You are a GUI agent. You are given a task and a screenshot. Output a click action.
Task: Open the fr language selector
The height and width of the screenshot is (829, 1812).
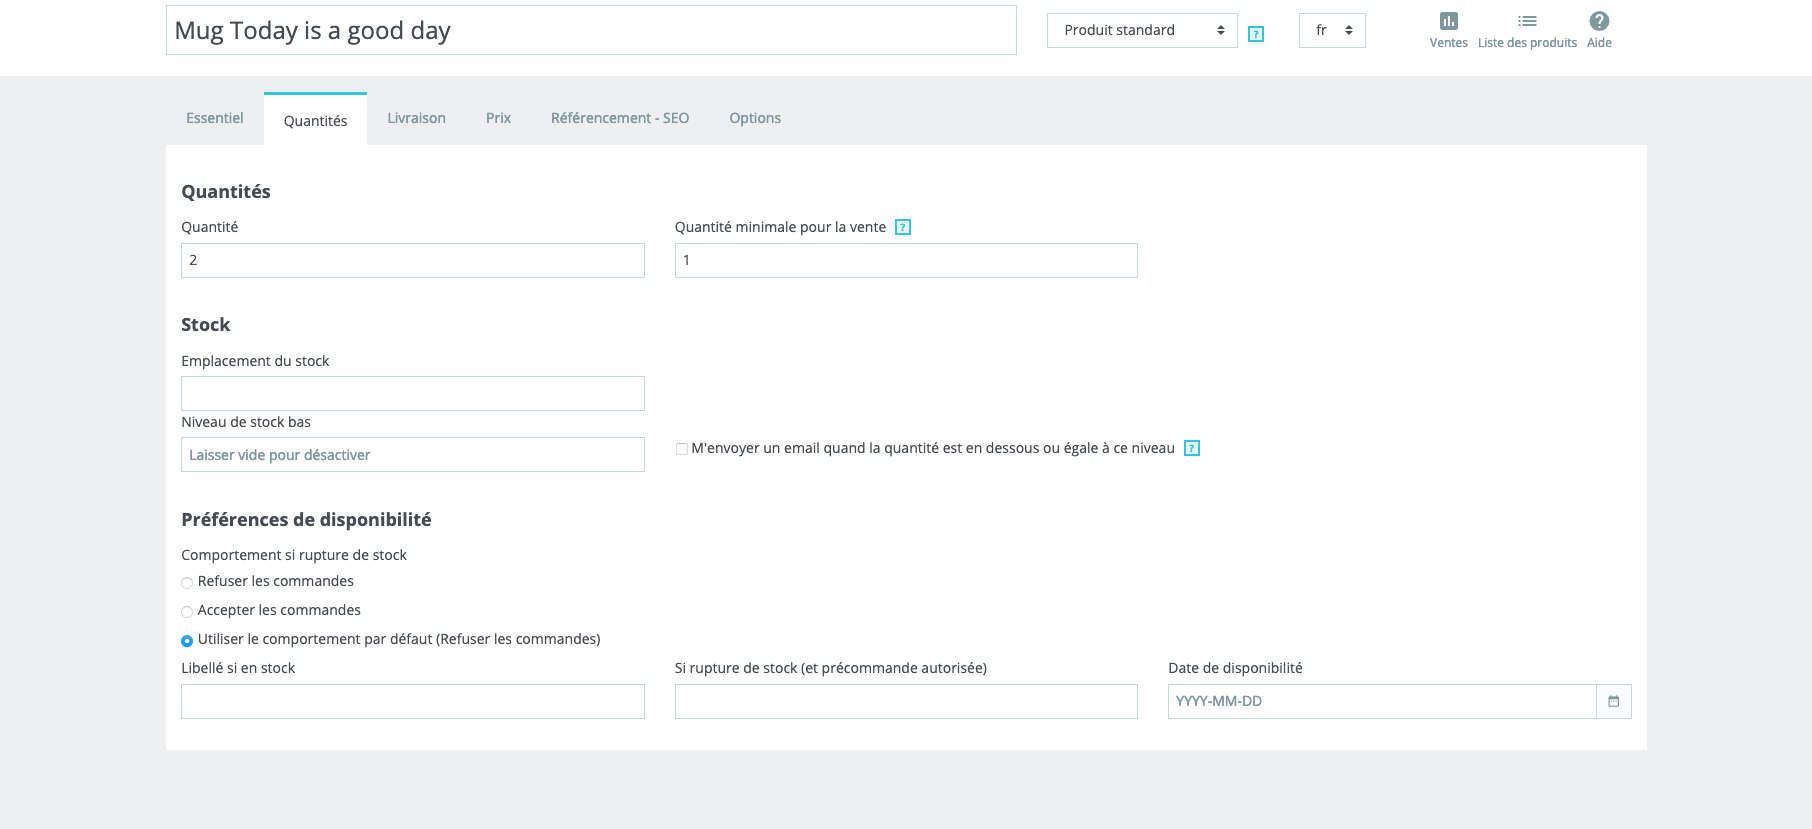click(x=1332, y=30)
